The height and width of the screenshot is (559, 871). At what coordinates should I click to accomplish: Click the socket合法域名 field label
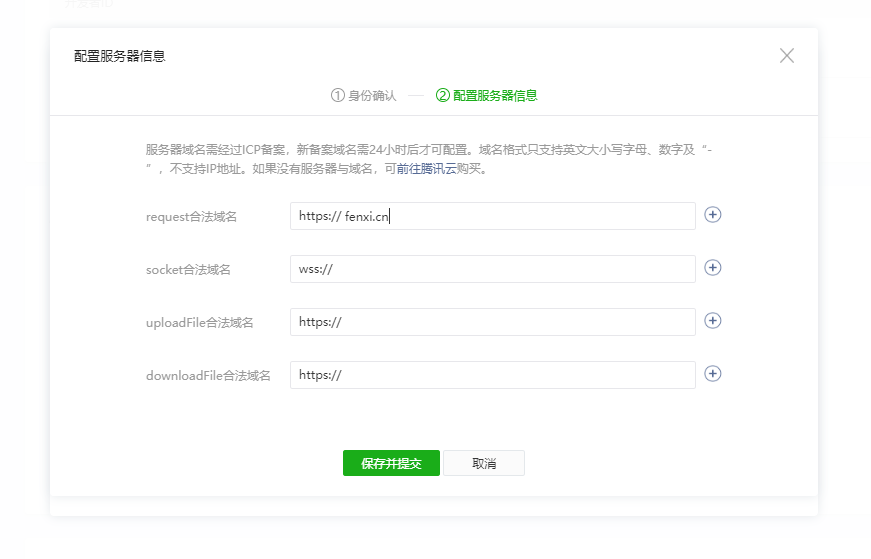coord(188,270)
